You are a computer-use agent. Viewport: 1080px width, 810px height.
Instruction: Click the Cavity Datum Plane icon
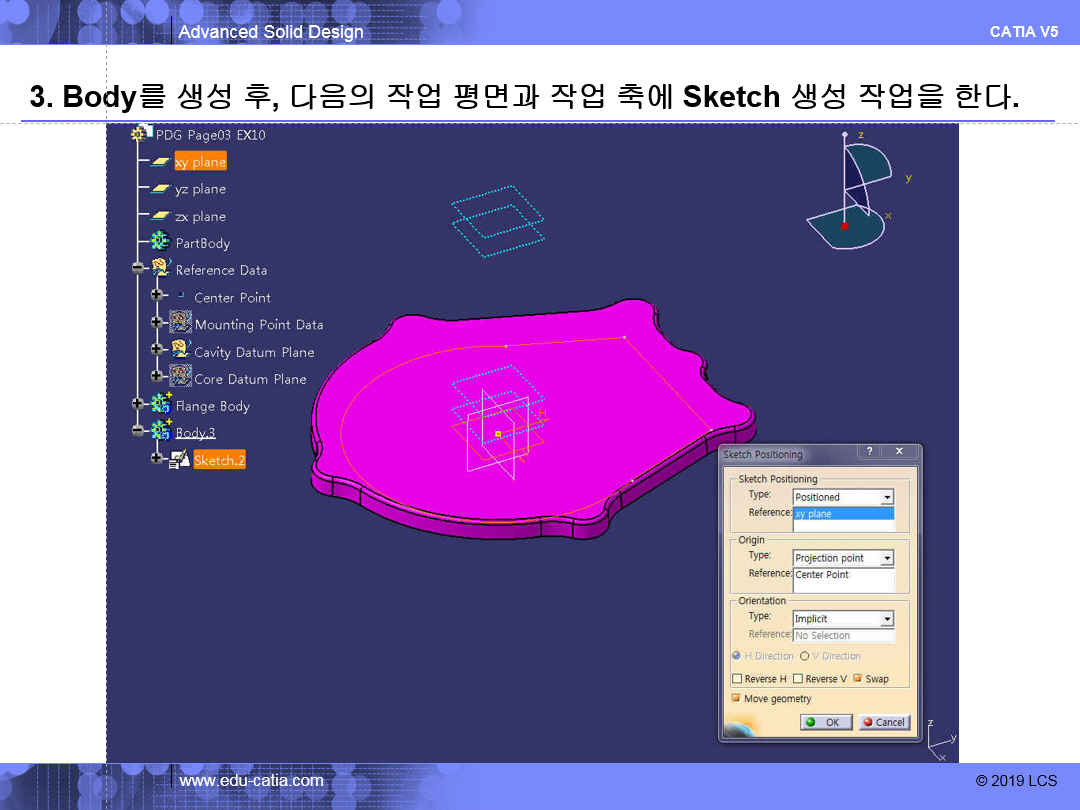[x=181, y=350]
